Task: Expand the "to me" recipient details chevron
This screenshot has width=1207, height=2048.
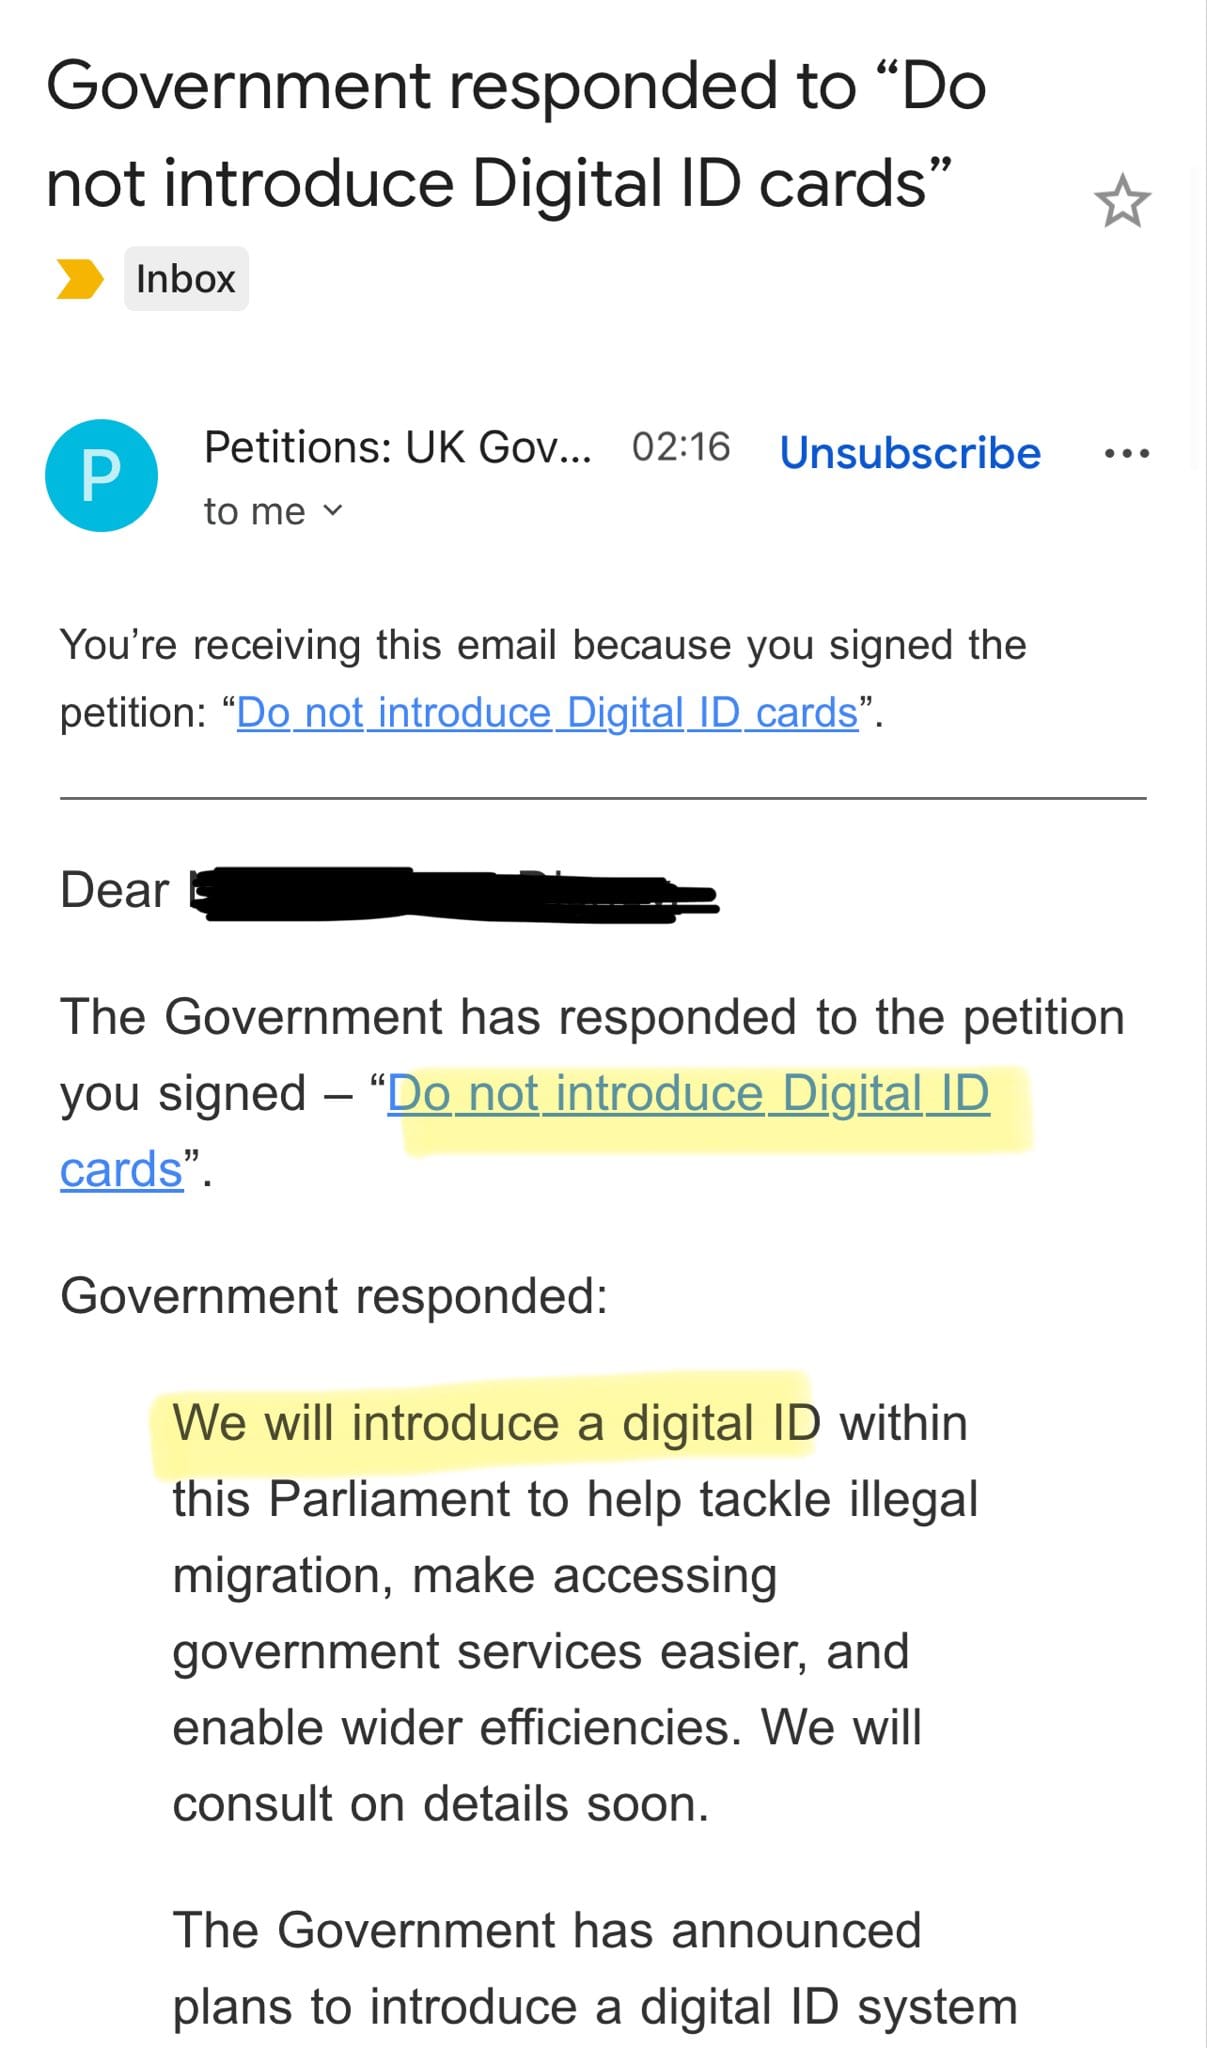Action: coord(332,511)
